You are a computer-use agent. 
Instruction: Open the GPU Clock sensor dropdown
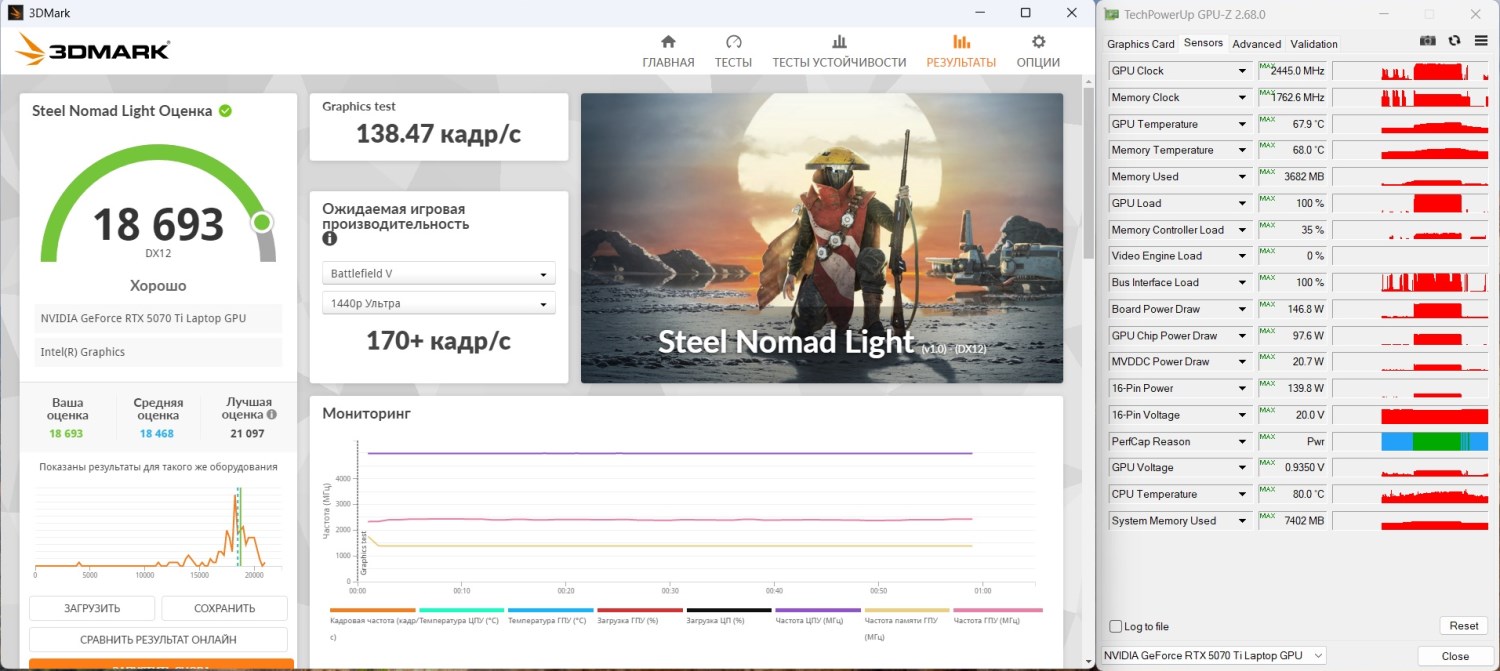[1243, 71]
